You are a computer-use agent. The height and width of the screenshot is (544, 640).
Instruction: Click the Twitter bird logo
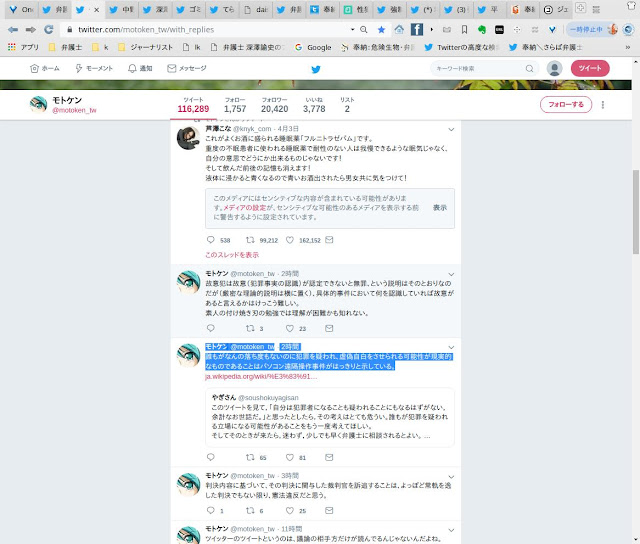pyautogui.click(x=316, y=69)
